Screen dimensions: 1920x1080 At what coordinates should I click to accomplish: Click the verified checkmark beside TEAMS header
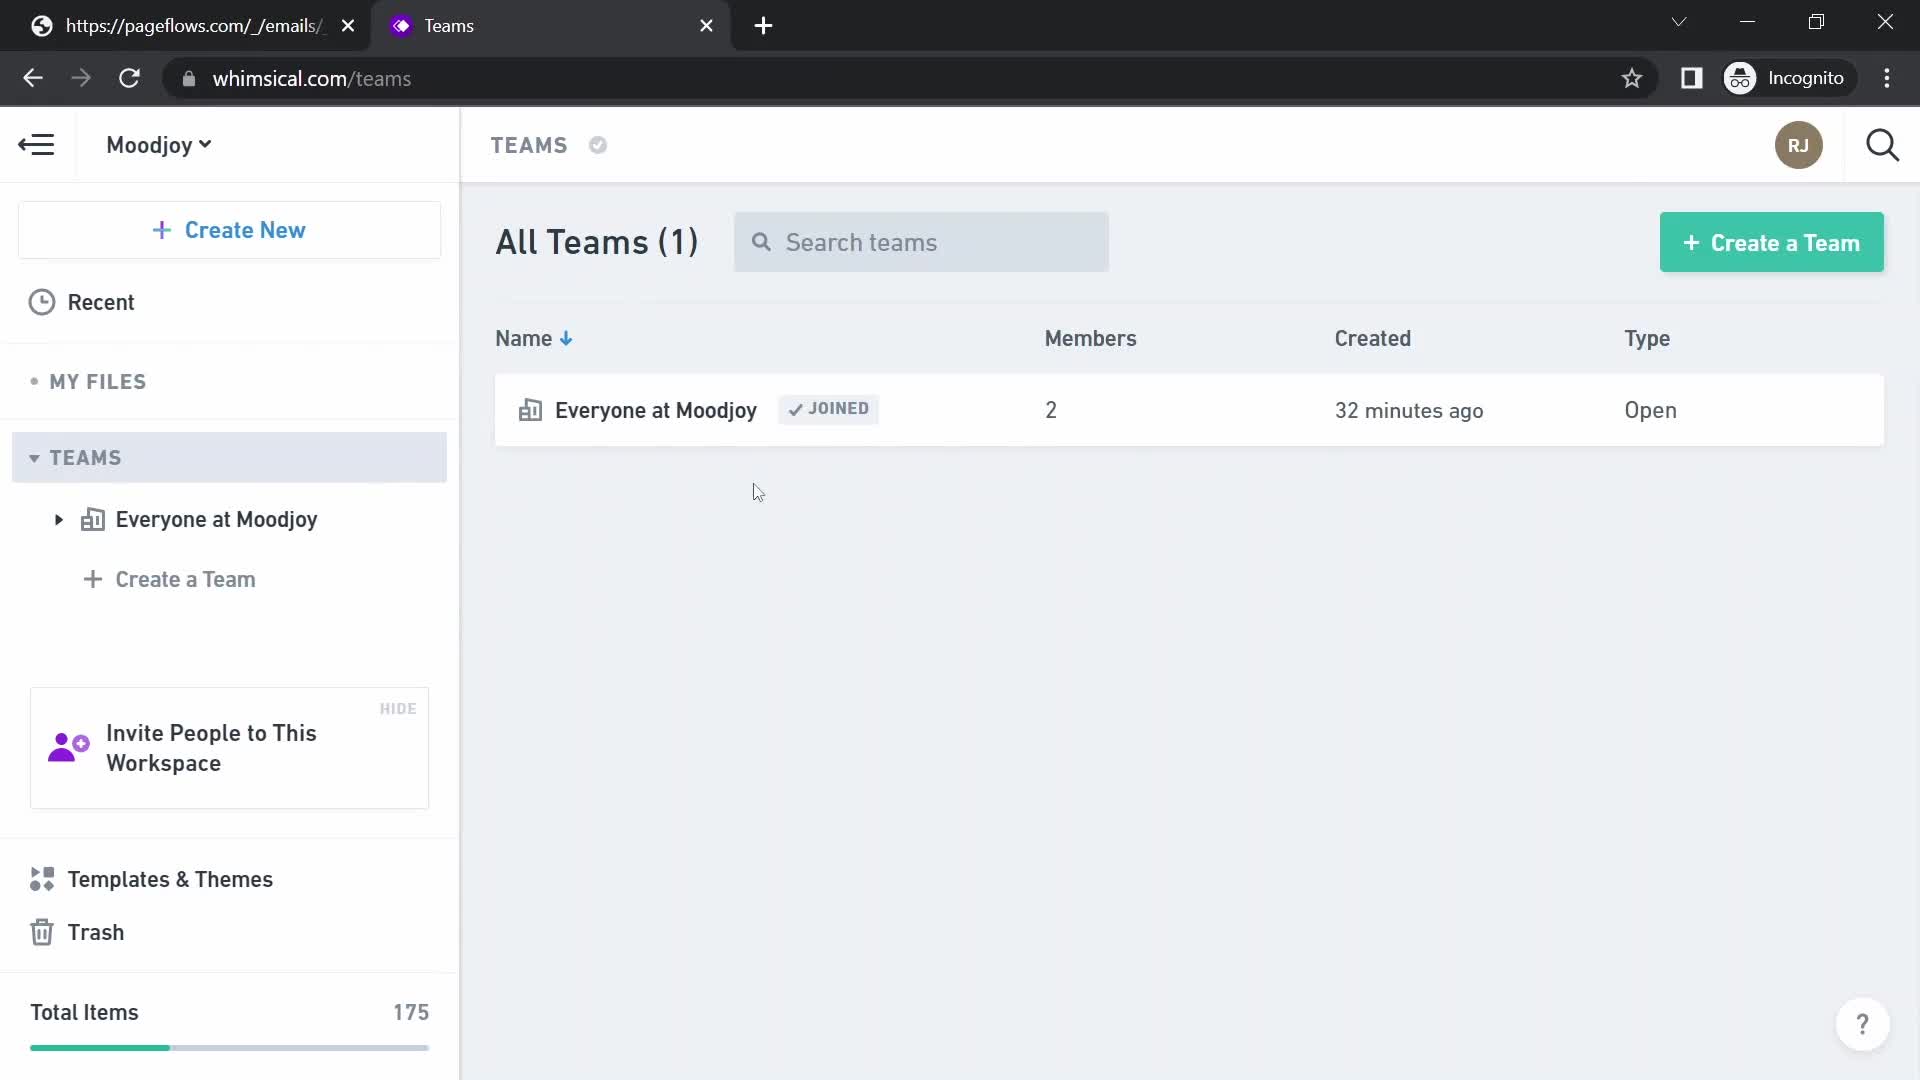coord(598,146)
